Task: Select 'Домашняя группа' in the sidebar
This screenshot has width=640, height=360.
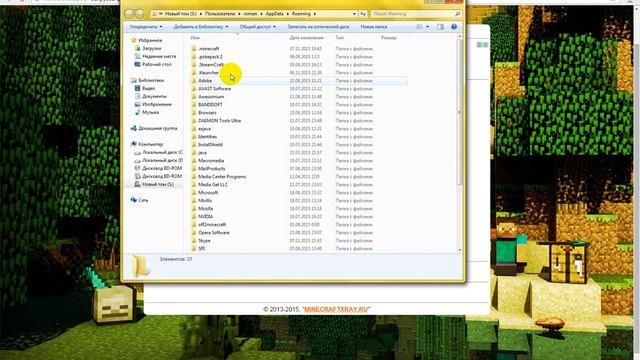Action: 158,129
